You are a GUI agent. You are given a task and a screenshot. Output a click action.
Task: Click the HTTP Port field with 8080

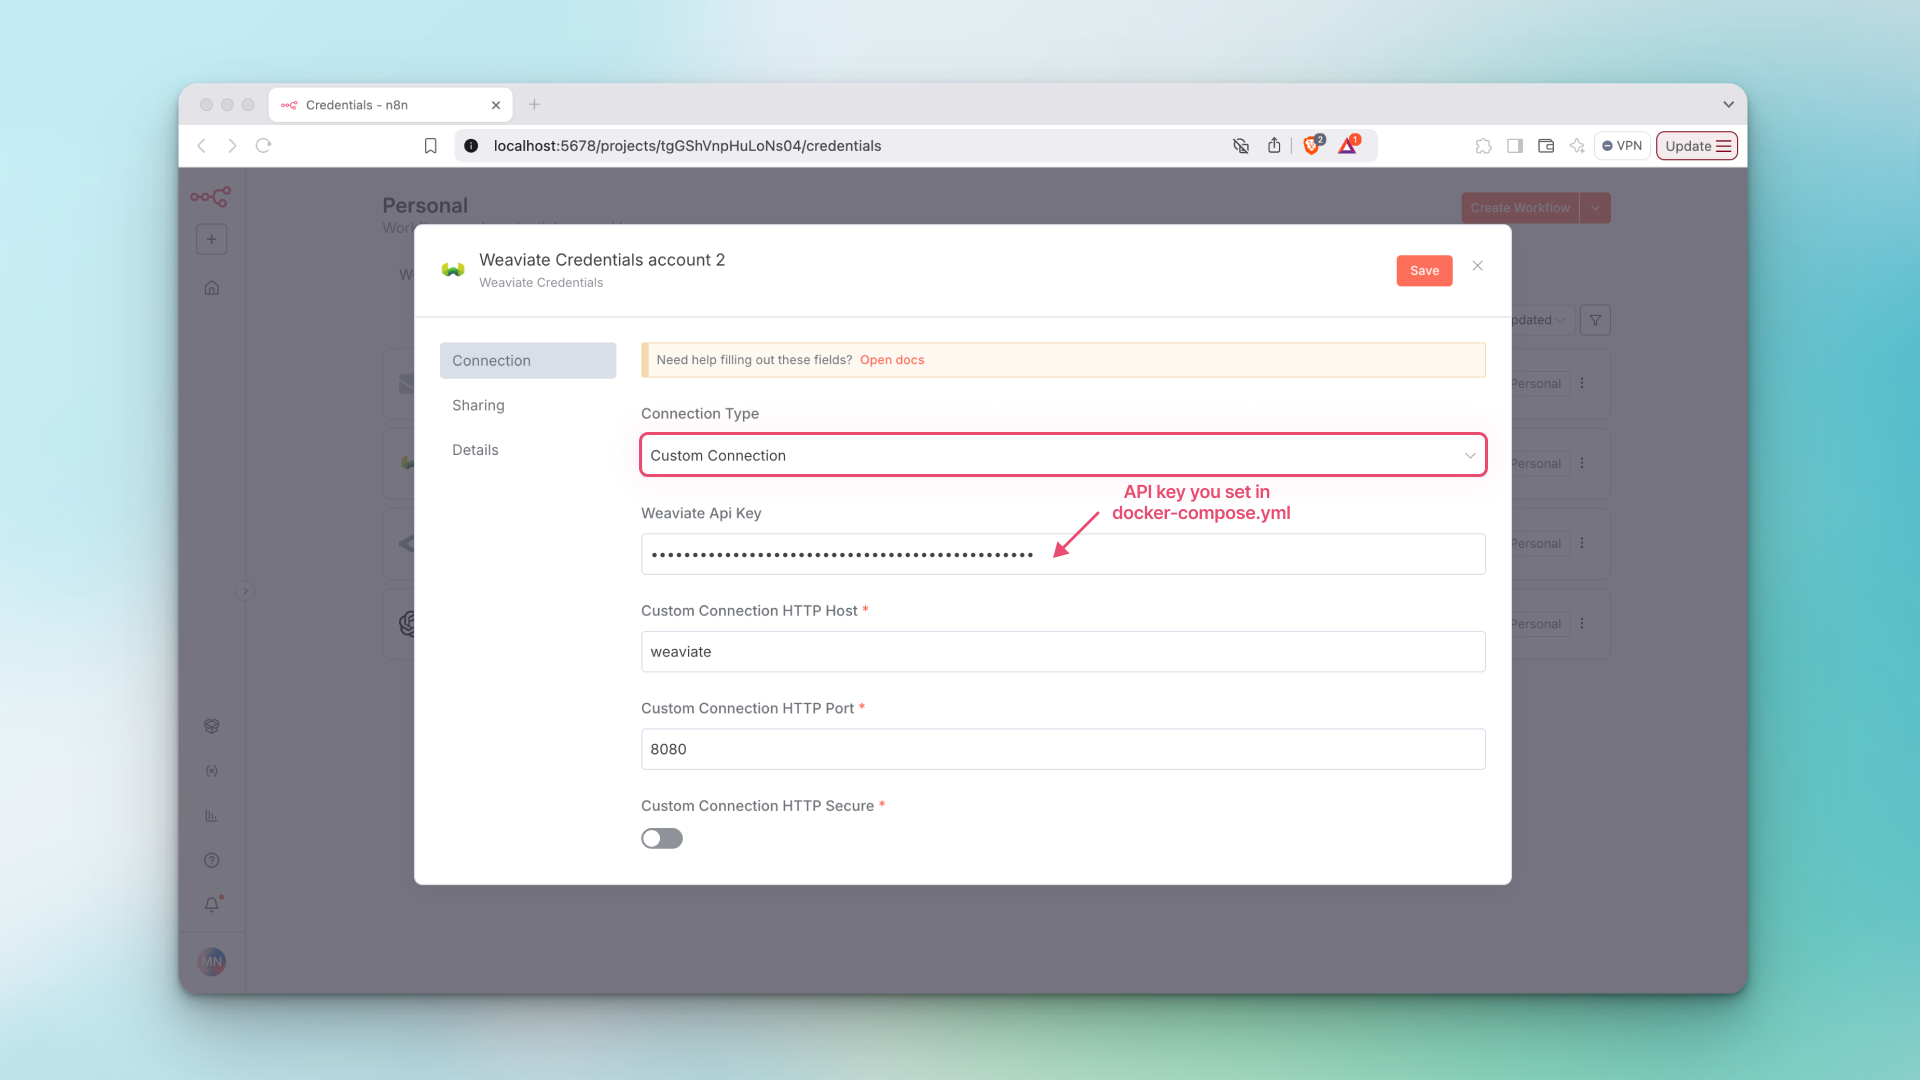click(1063, 749)
